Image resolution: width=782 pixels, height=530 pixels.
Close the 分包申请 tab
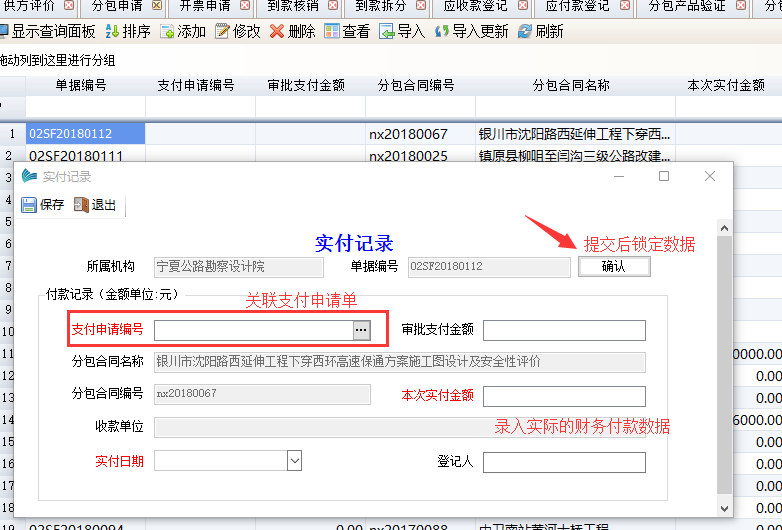pos(157,5)
